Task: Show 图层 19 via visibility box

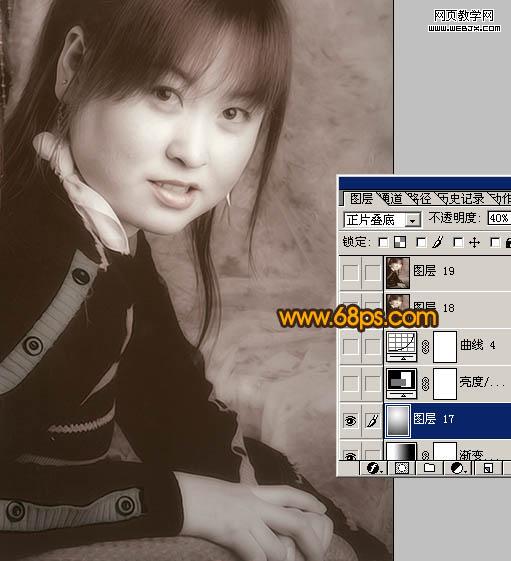Action: tap(350, 273)
